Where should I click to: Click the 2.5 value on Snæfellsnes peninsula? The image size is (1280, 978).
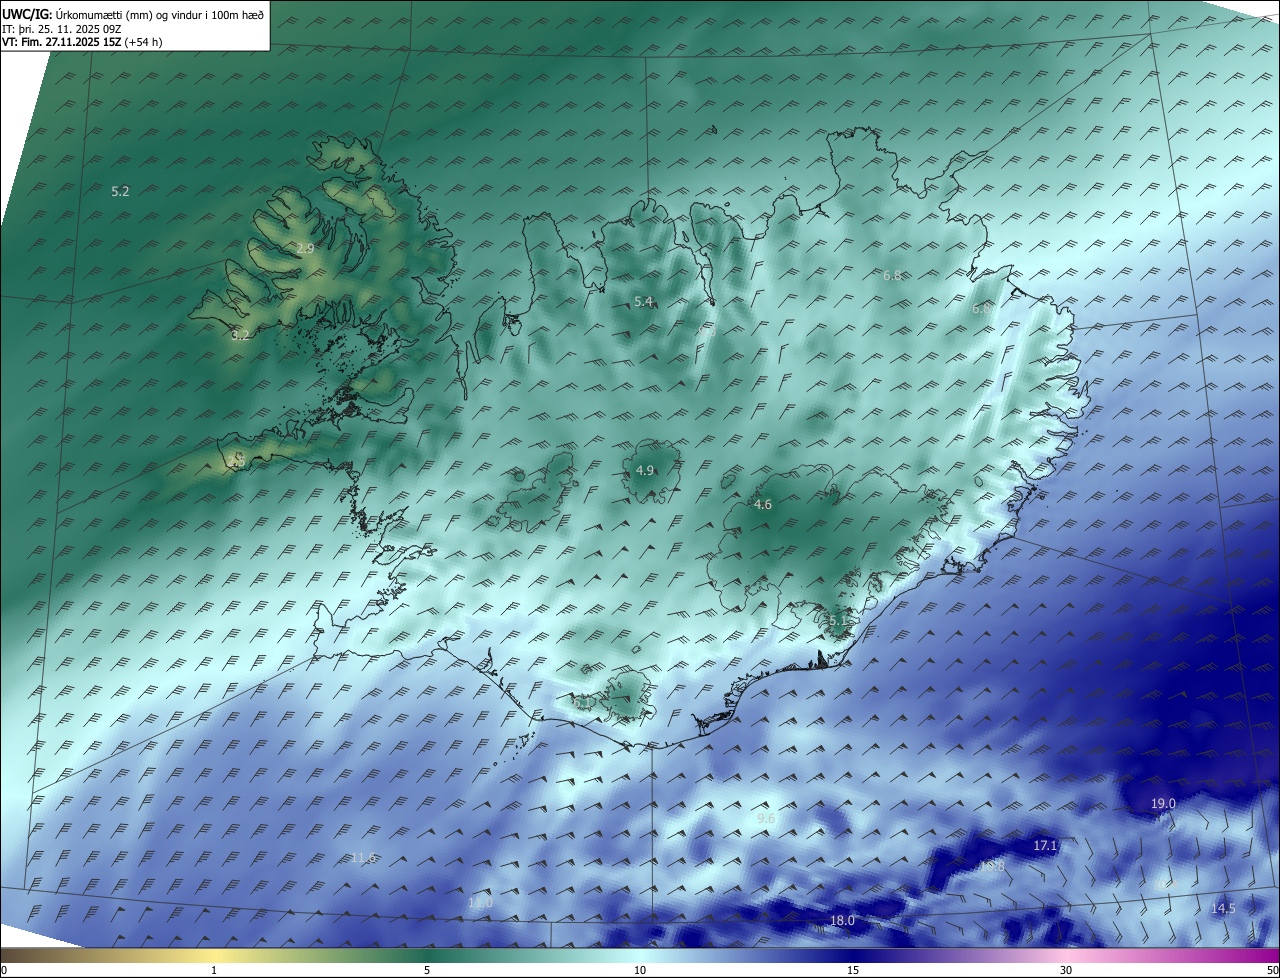237,460
